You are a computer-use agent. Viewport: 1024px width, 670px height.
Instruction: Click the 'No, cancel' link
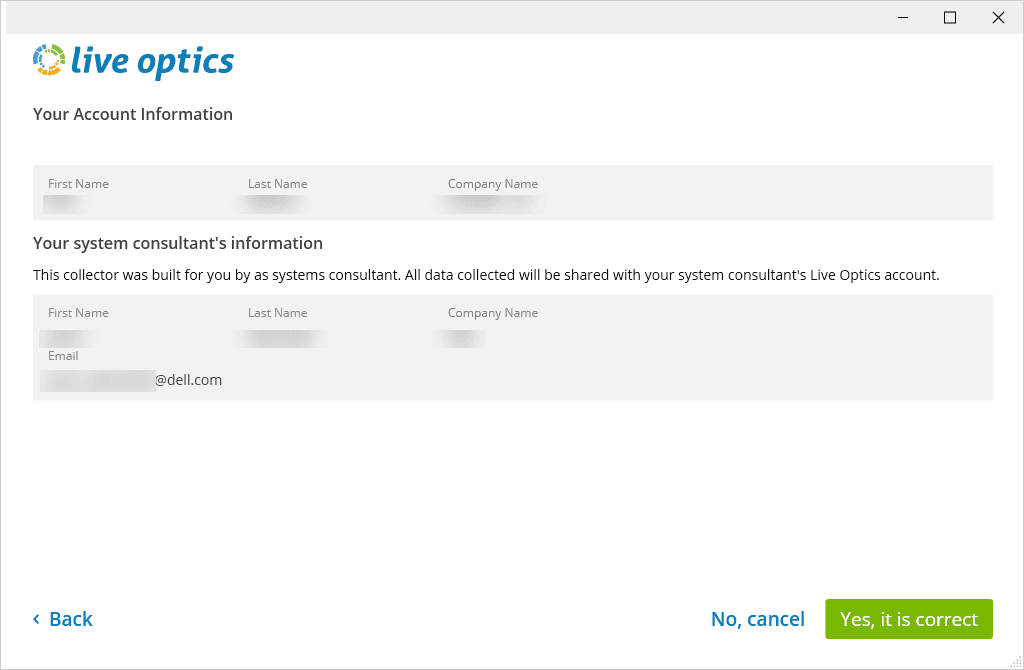click(x=757, y=619)
